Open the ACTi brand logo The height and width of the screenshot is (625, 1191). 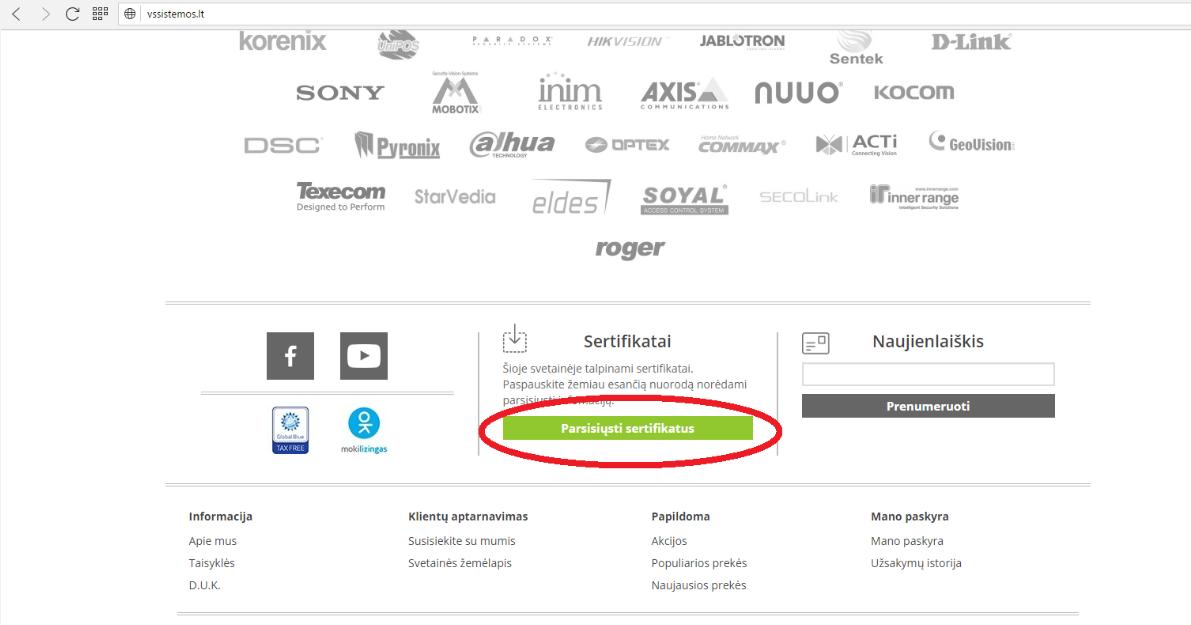(x=856, y=144)
